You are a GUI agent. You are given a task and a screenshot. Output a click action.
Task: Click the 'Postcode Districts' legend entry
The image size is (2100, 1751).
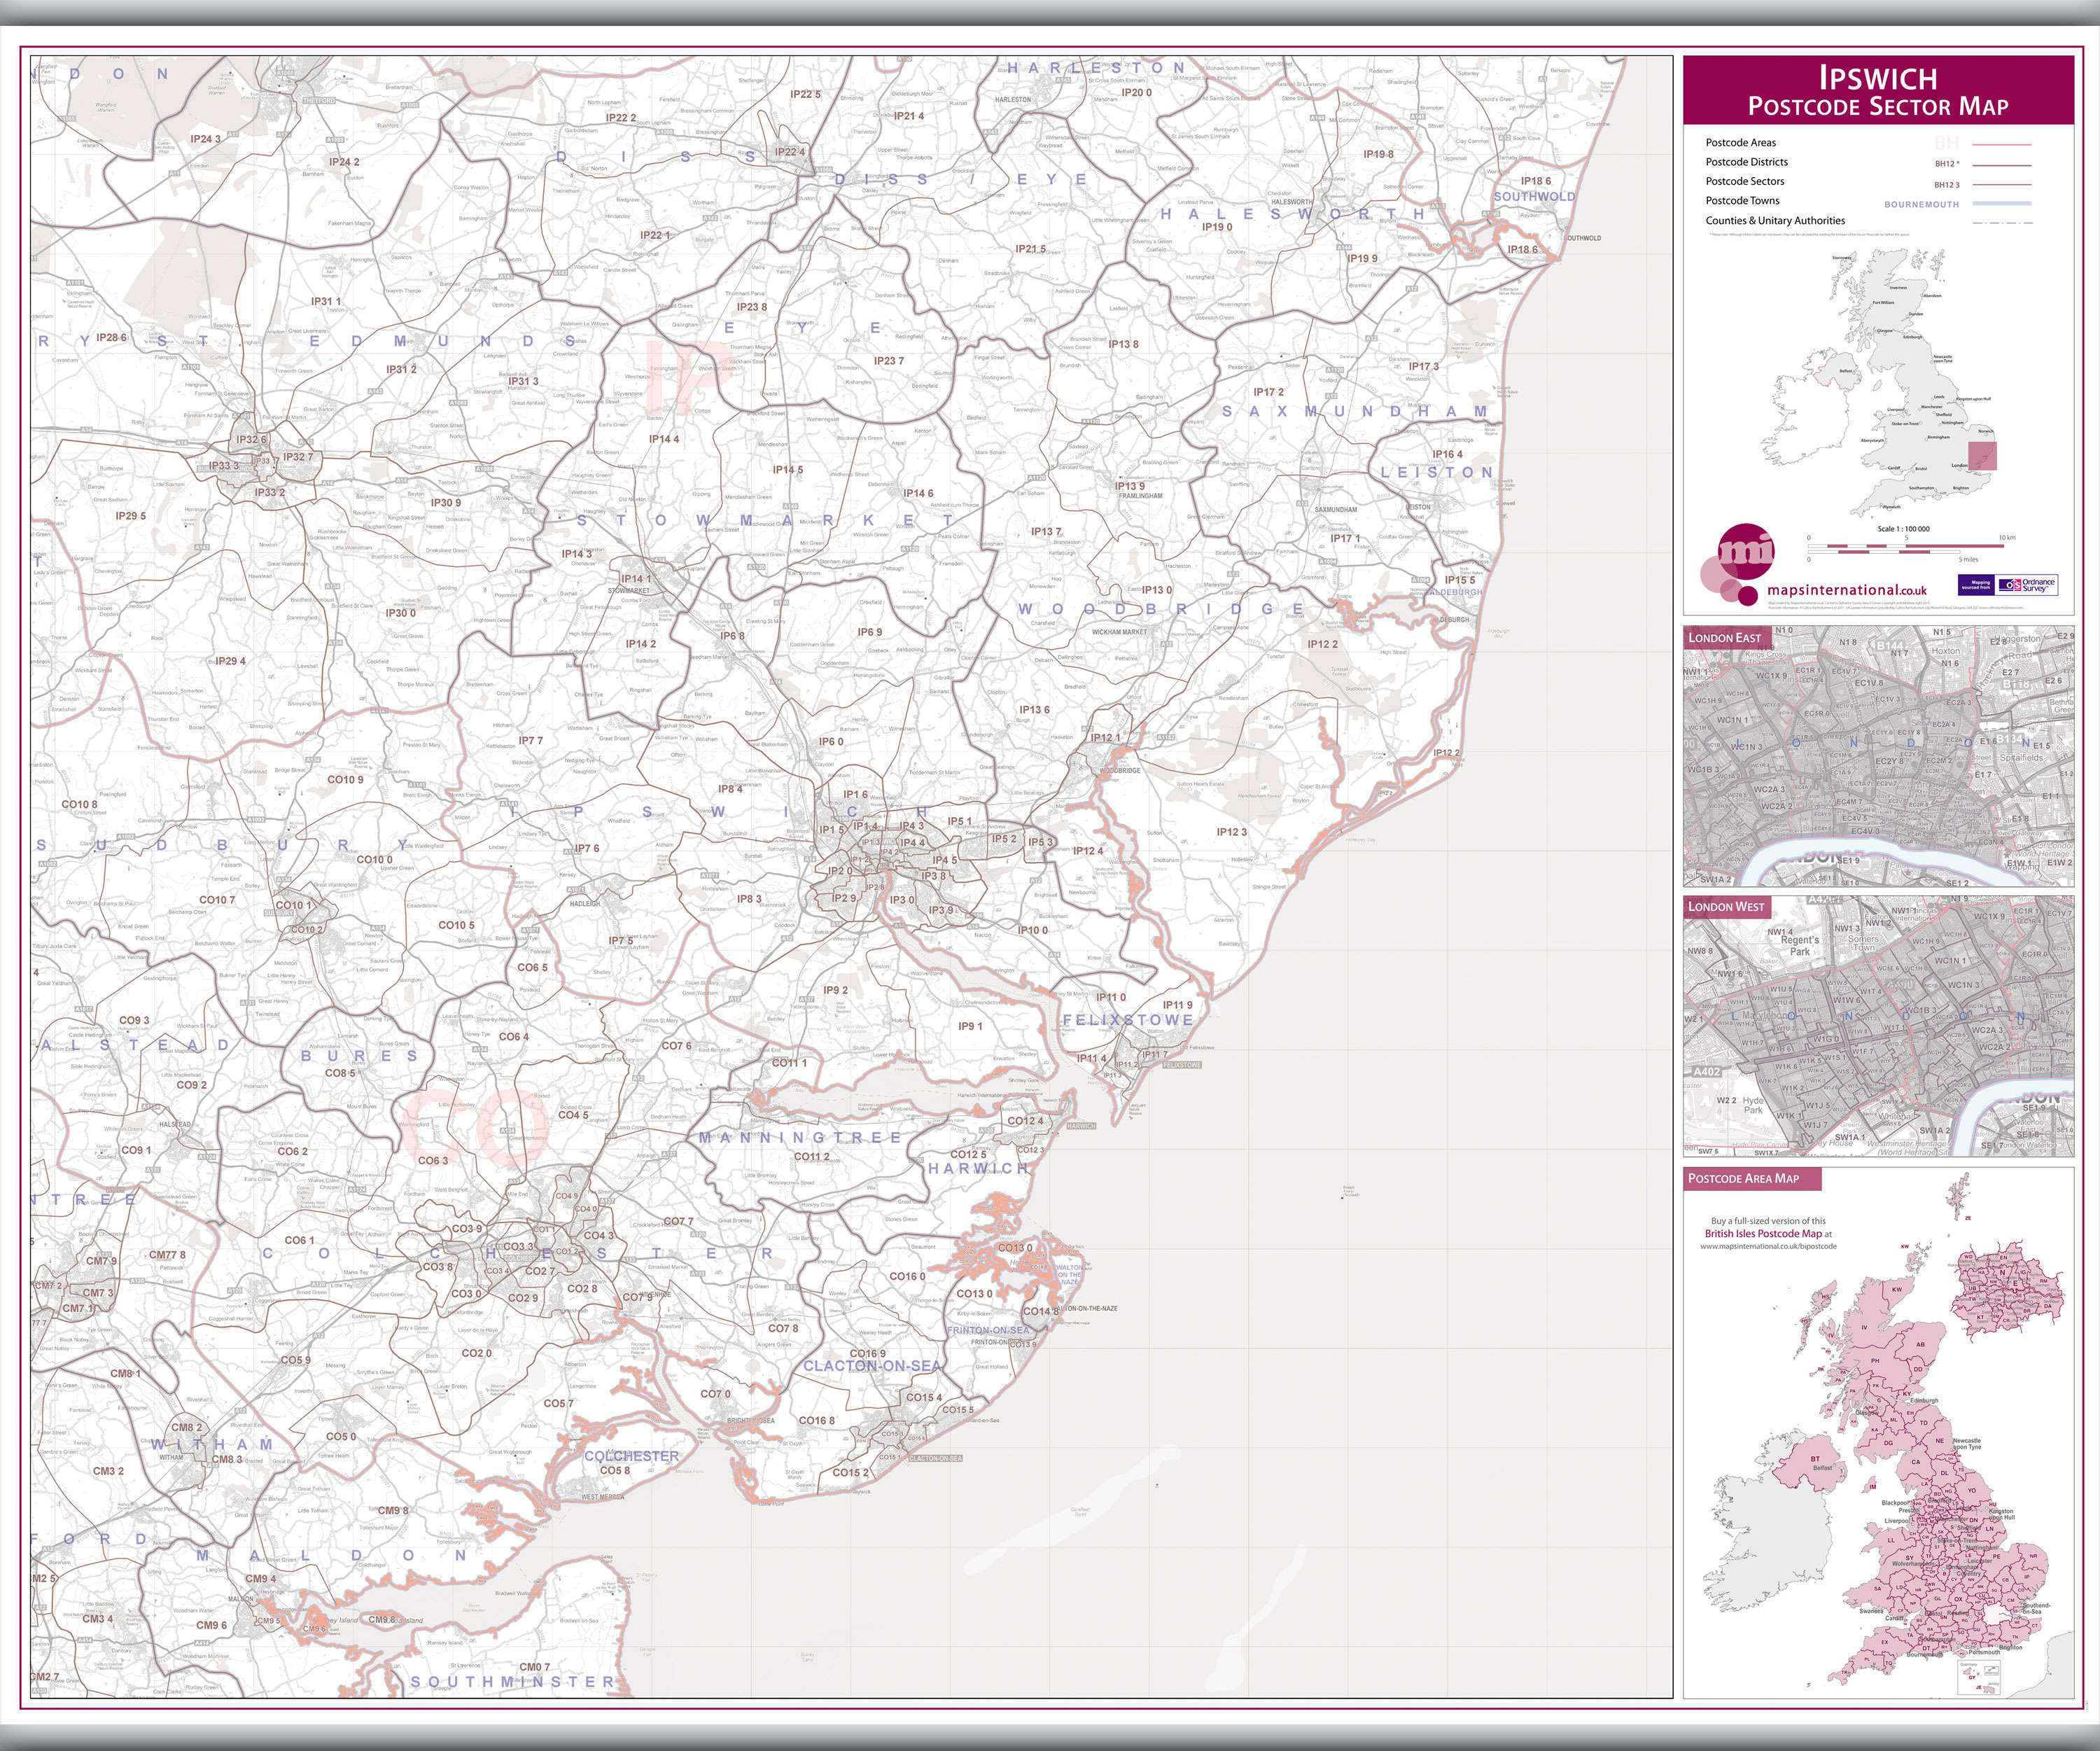(x=1746, y=162)
